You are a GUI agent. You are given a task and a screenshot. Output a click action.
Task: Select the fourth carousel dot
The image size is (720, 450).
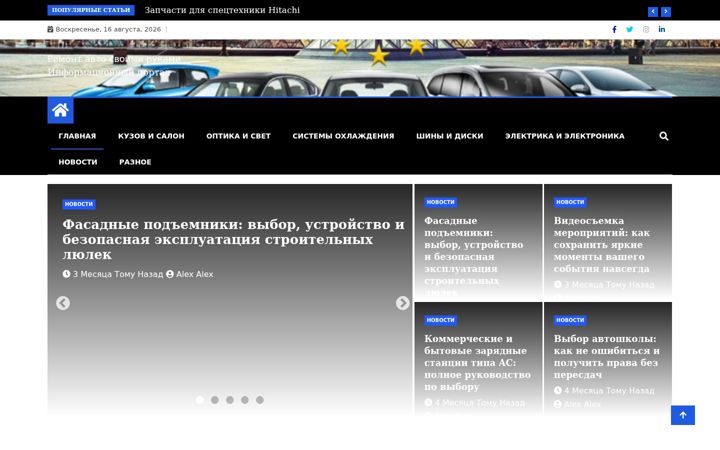[245, 400]
